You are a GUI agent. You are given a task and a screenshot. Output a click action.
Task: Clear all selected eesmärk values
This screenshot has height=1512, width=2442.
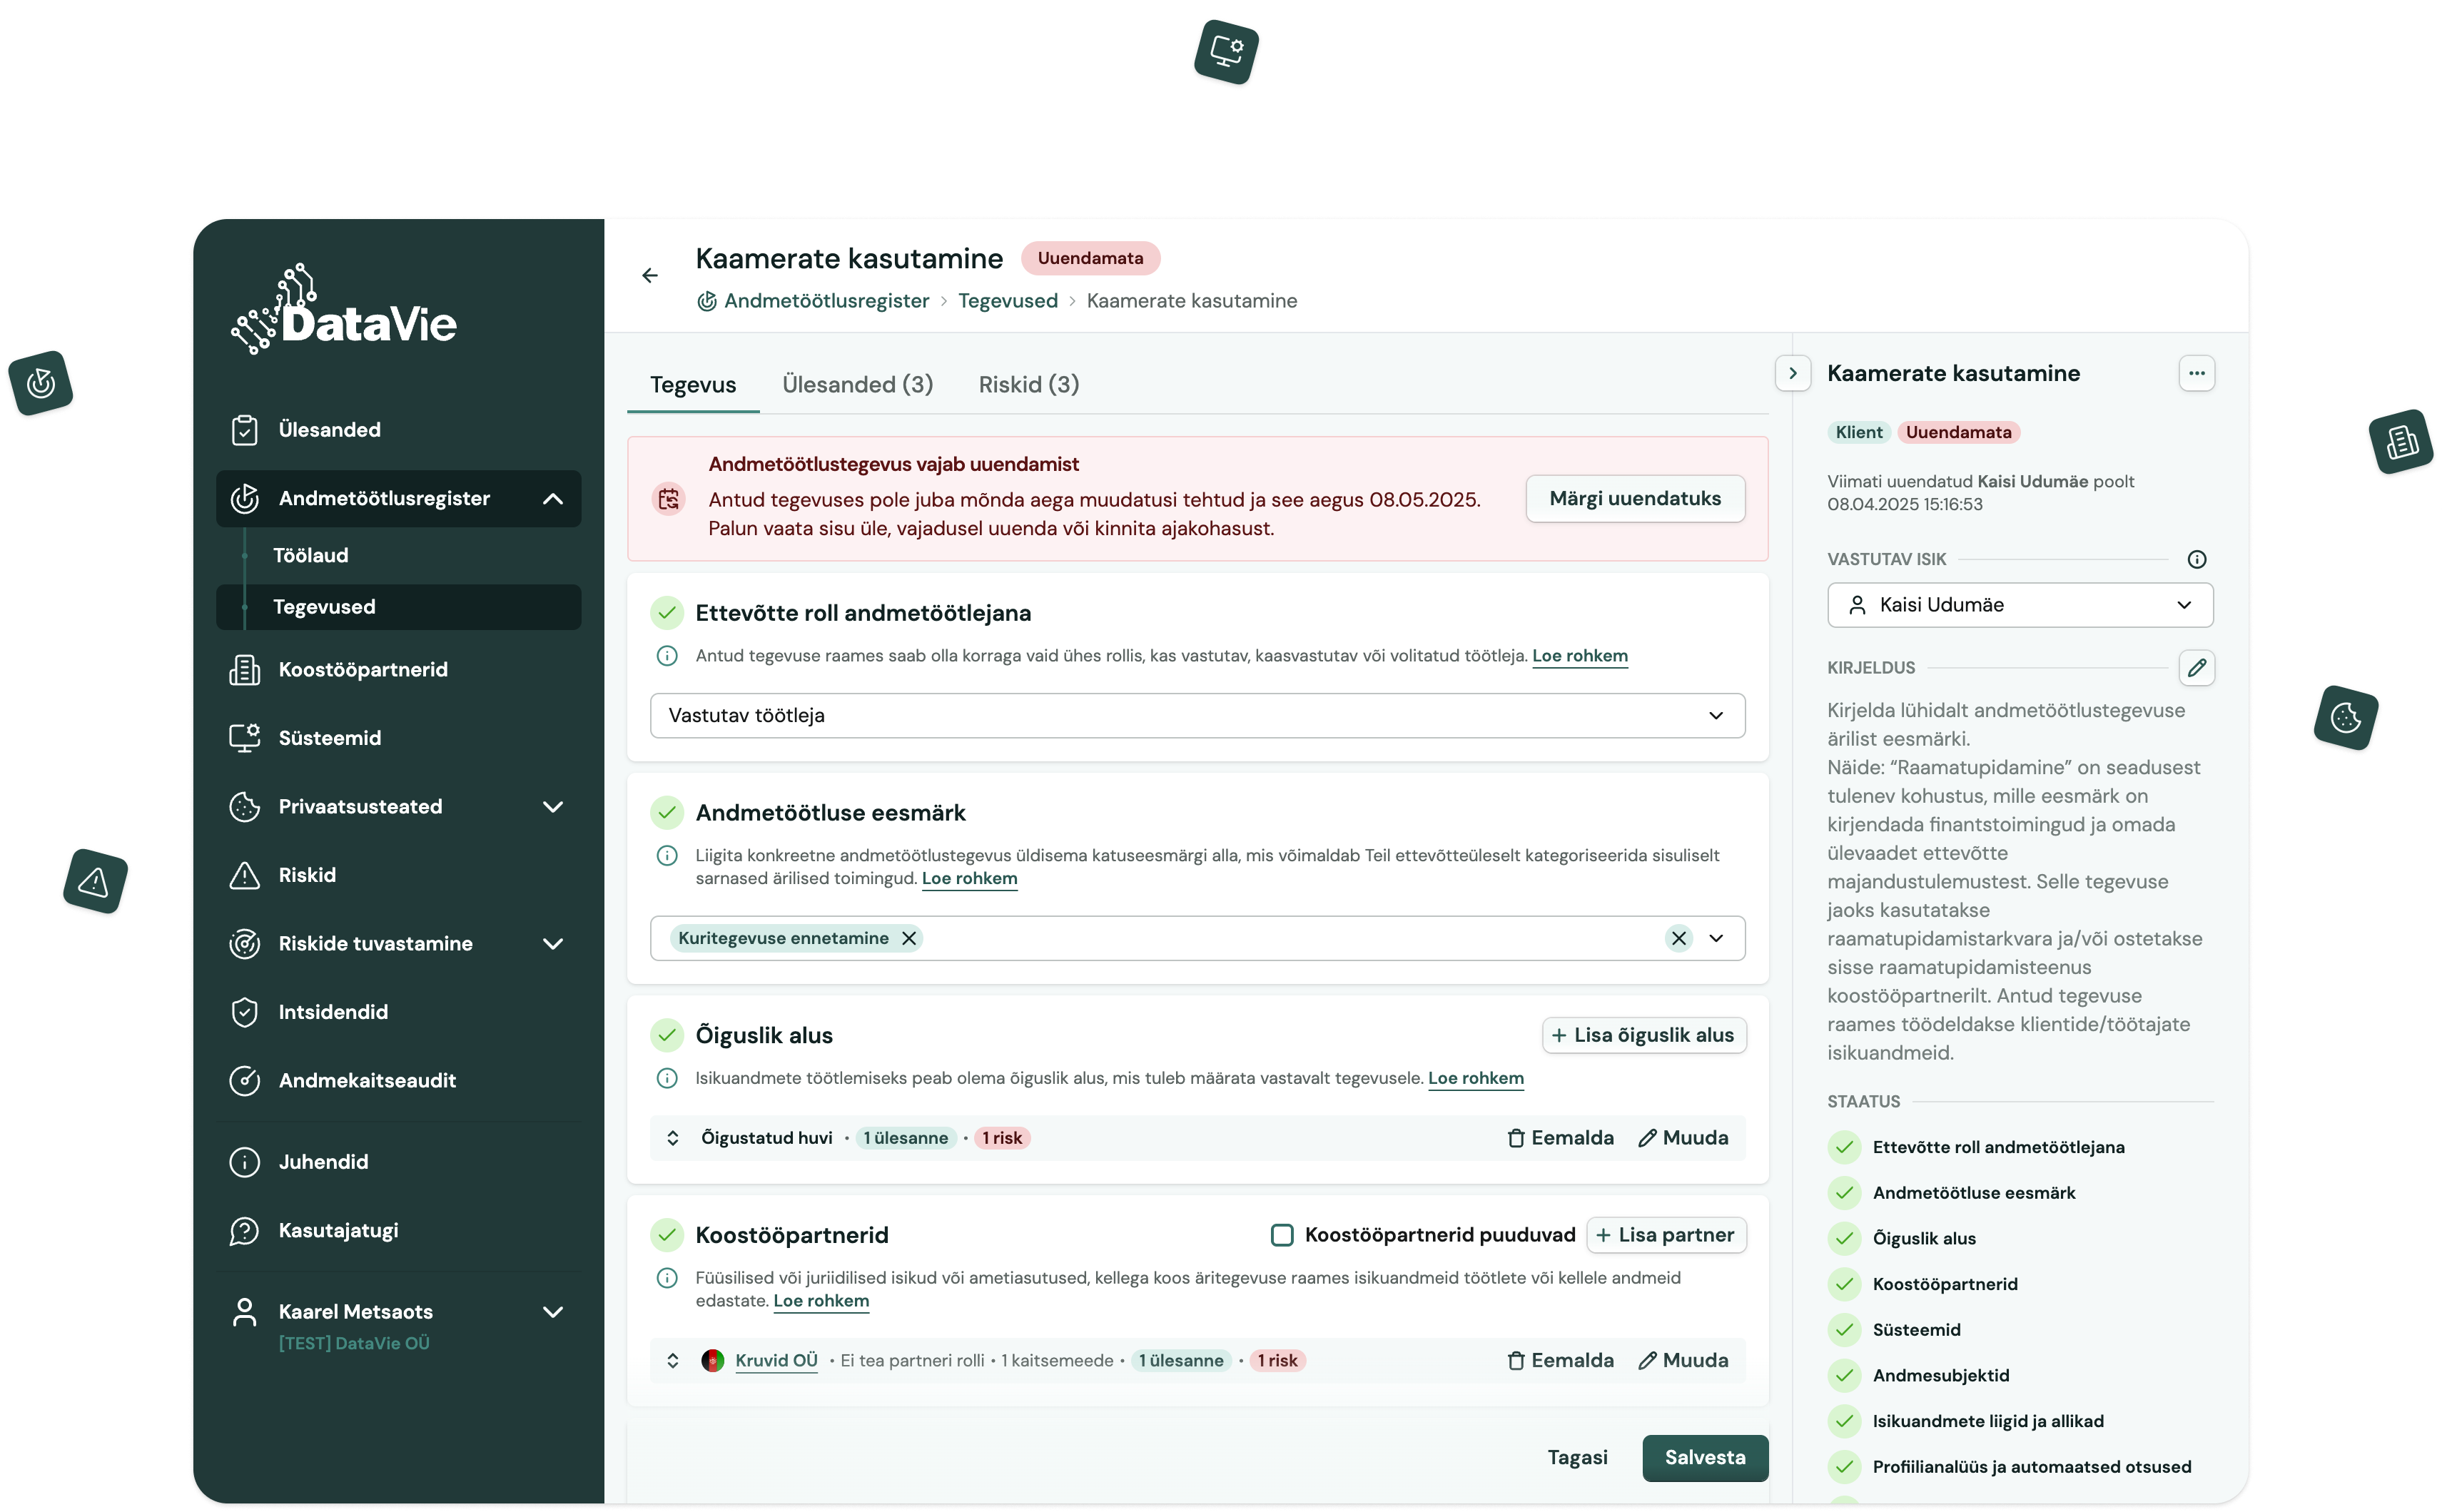click(x=1678, y=938)
